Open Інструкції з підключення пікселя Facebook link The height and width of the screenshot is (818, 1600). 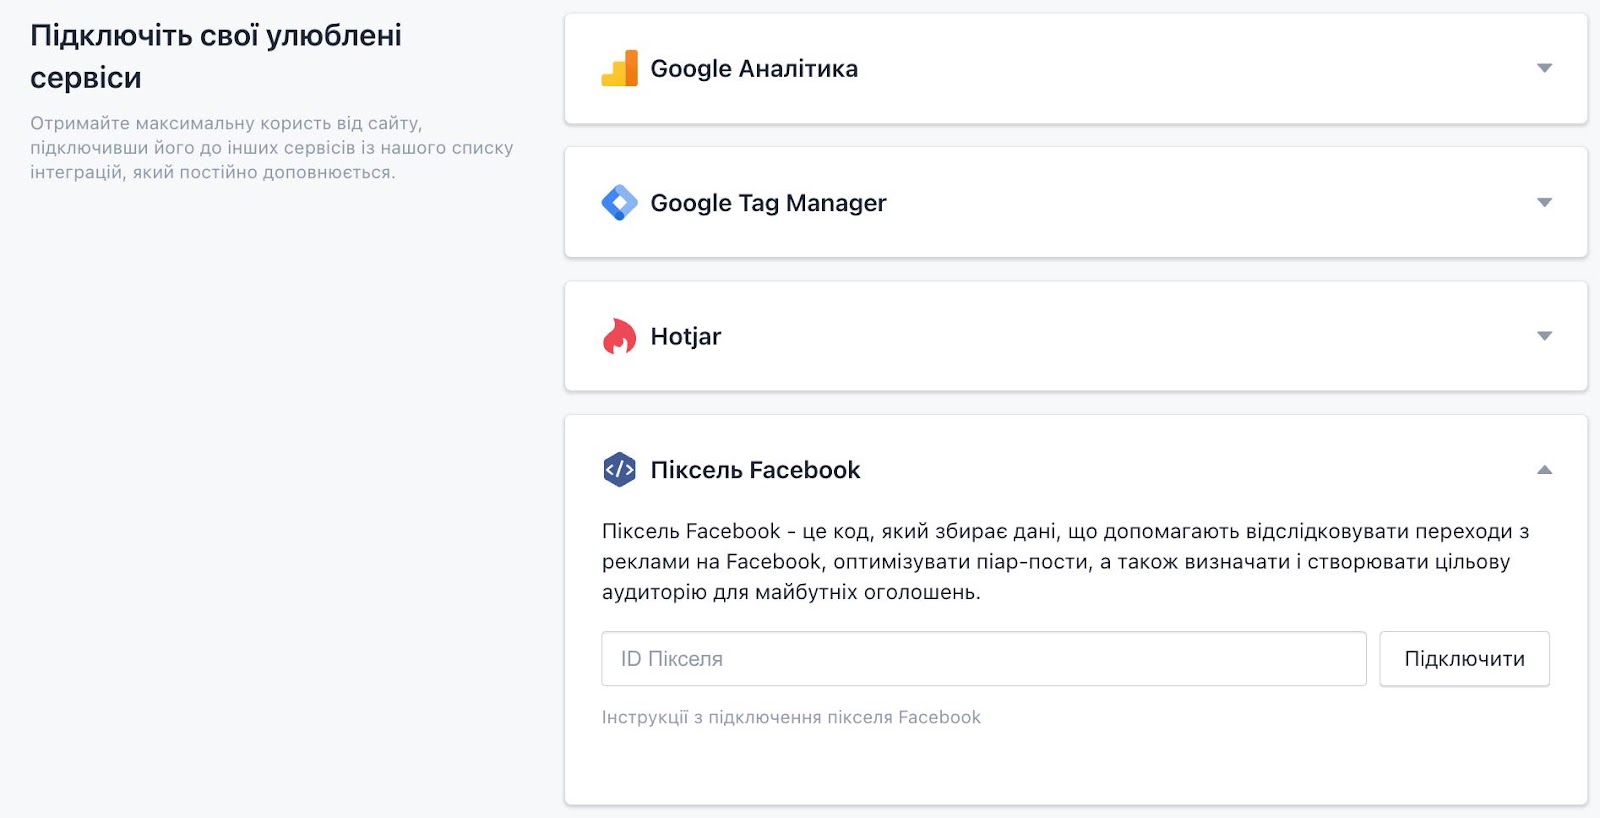(x=791, y=717)
